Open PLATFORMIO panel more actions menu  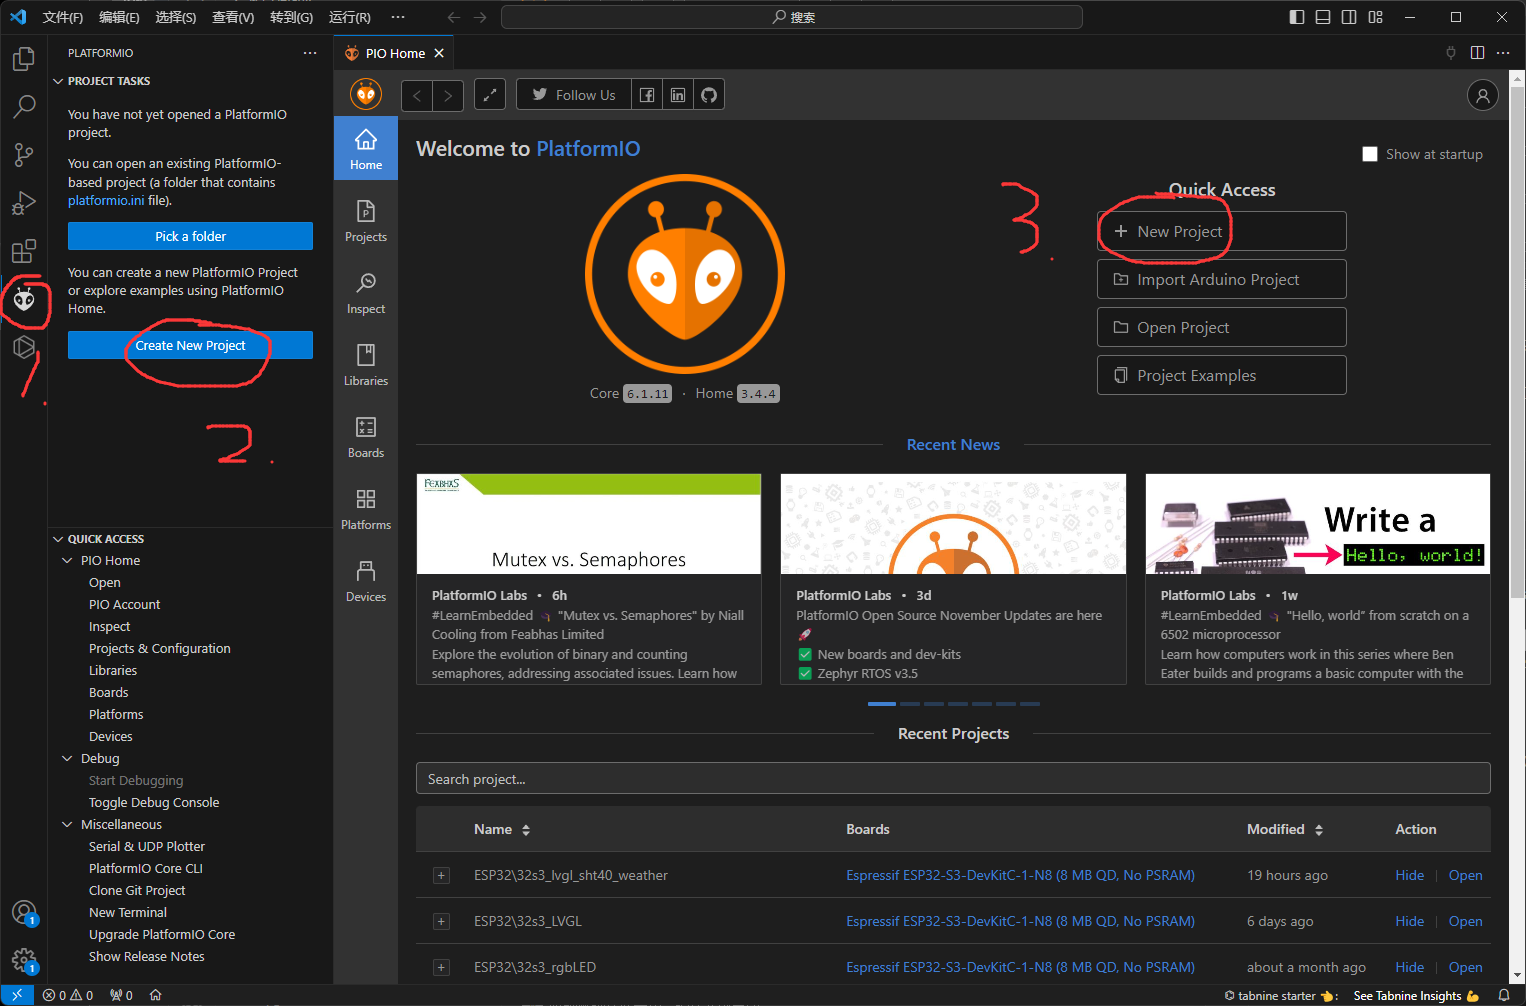click(x=310, y=53)
